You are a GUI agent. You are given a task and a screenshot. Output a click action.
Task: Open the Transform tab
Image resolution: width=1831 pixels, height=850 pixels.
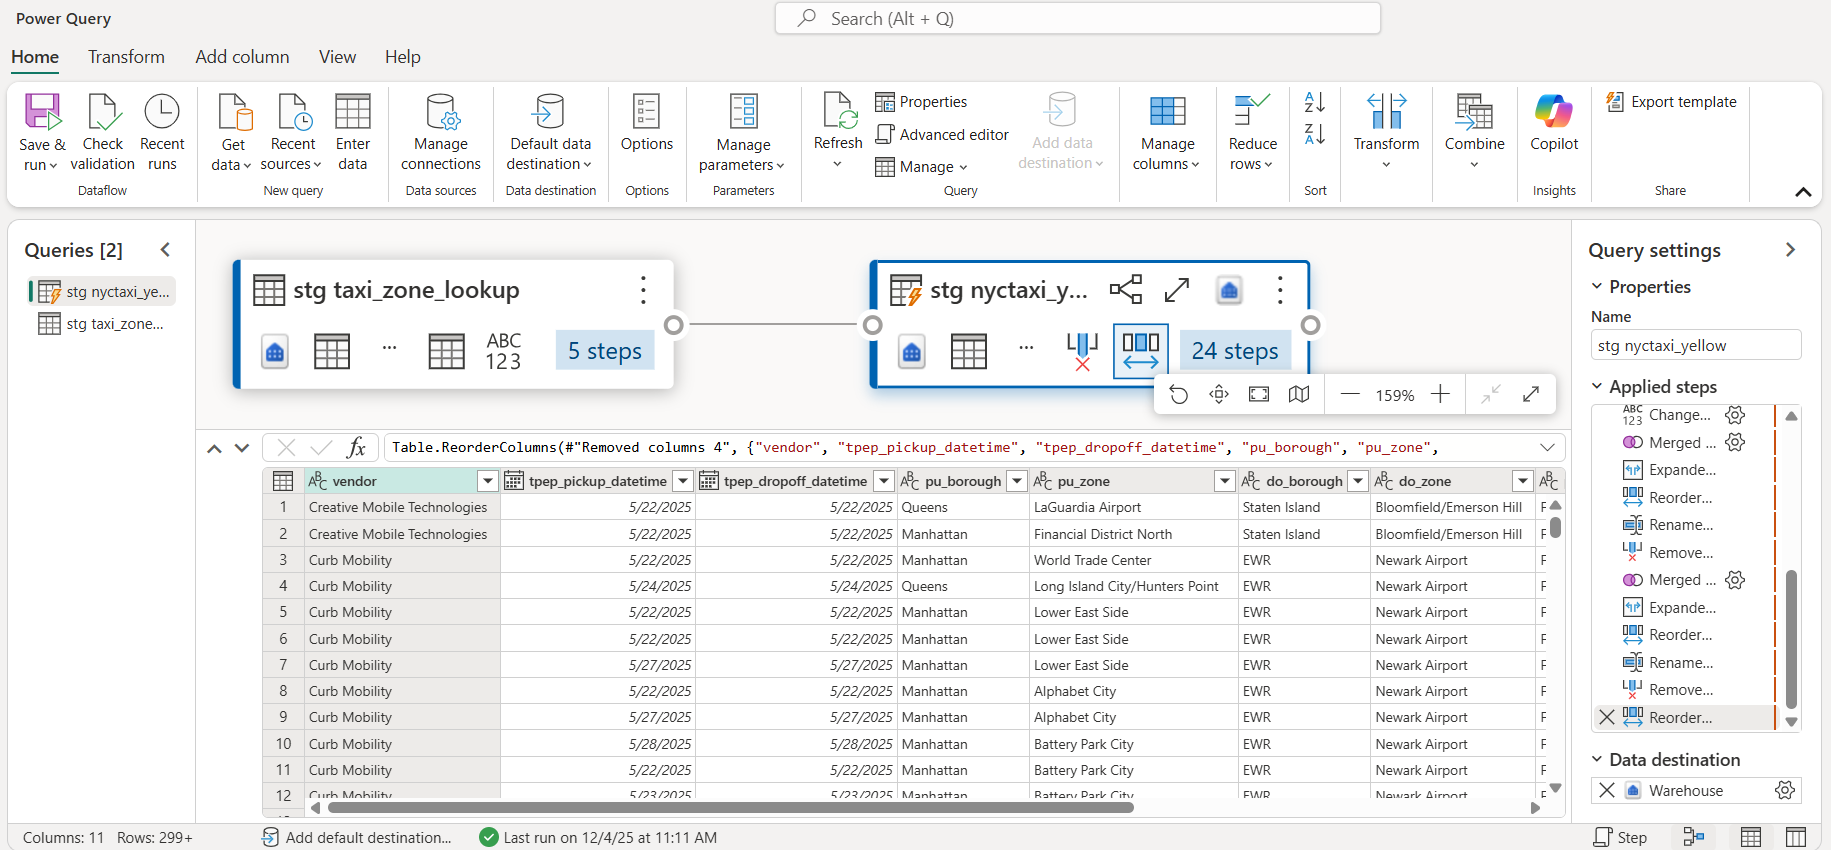[126, 57]
